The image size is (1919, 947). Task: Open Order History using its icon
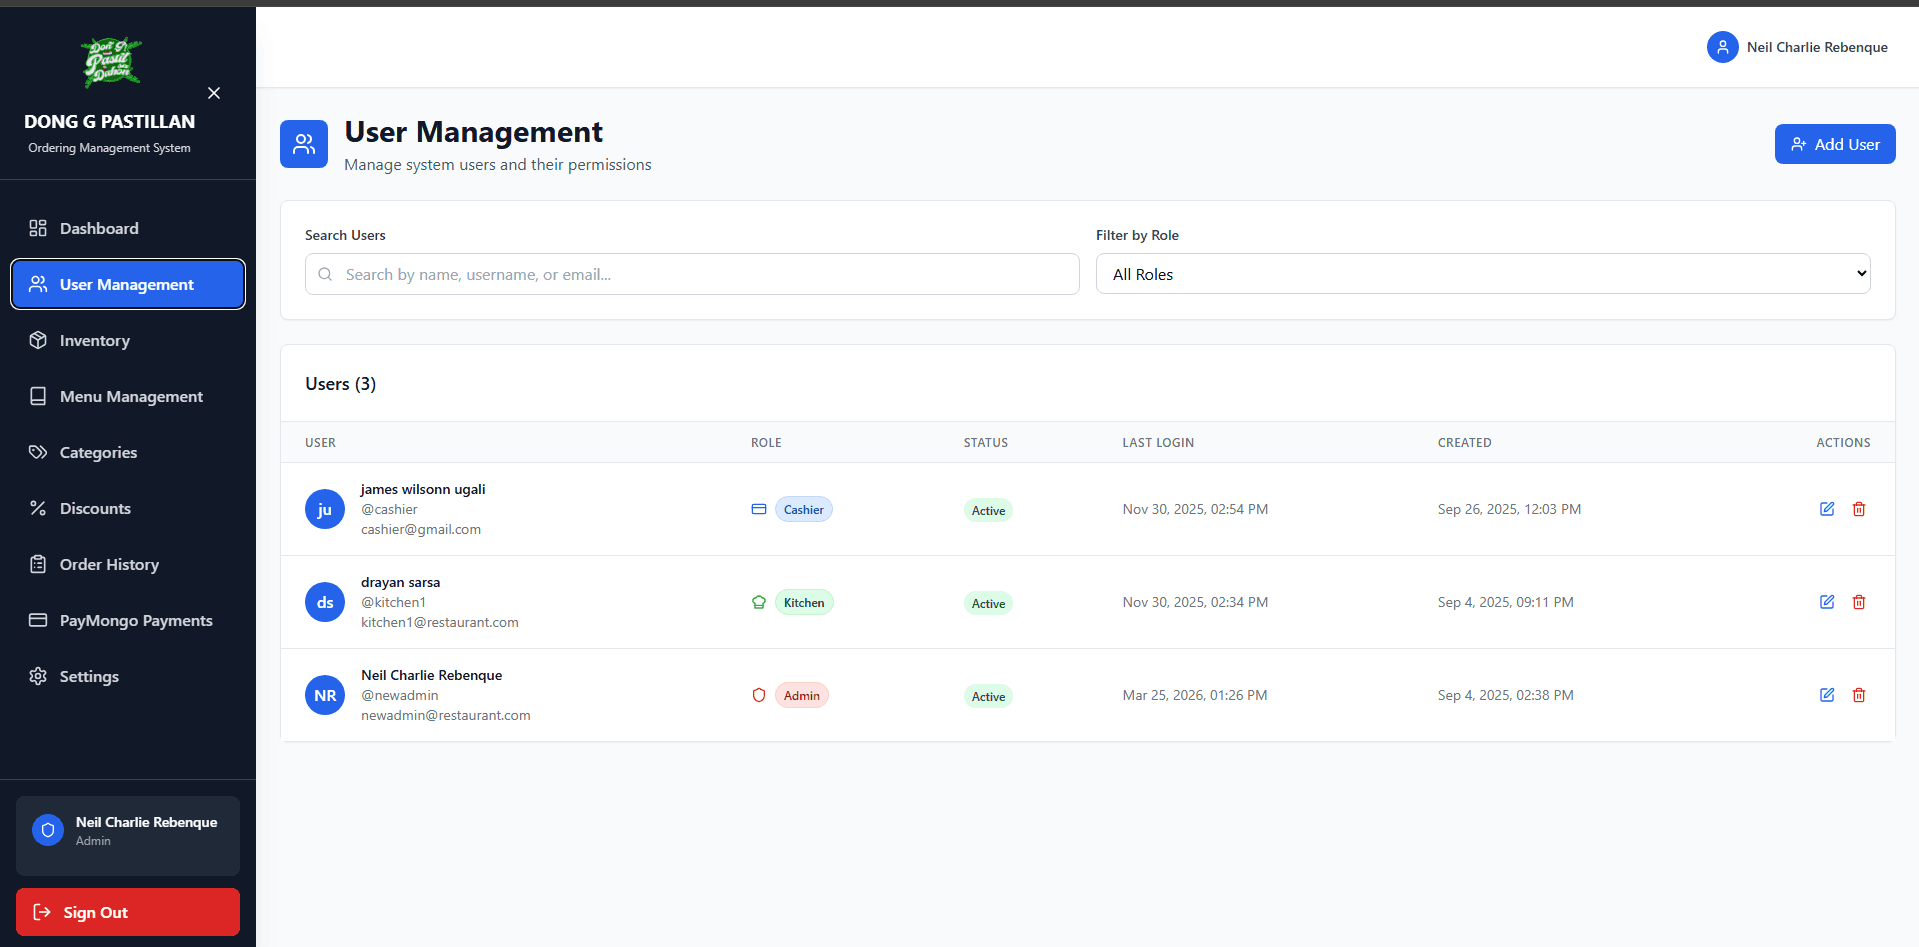pyautogui.click(x=38, y=564)
